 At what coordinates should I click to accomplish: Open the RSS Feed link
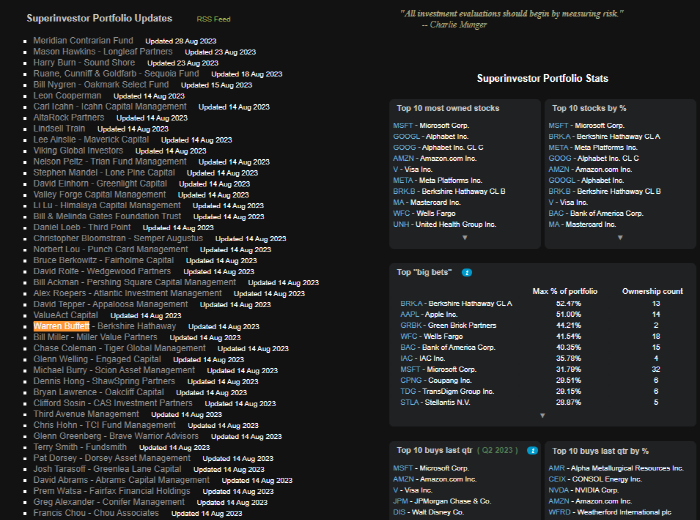(x=213, y=19)
